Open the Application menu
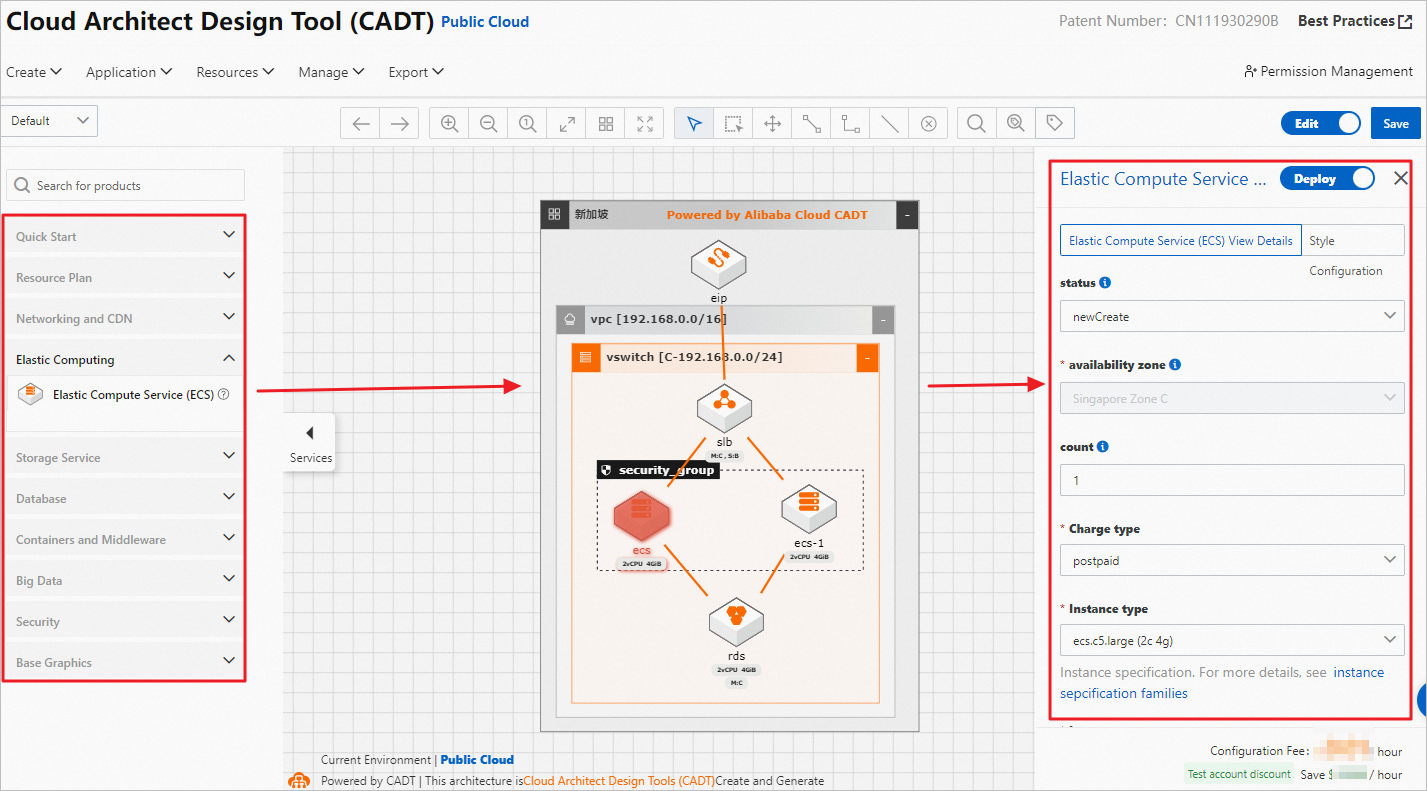1427x791 pixels. pos(129,72)
